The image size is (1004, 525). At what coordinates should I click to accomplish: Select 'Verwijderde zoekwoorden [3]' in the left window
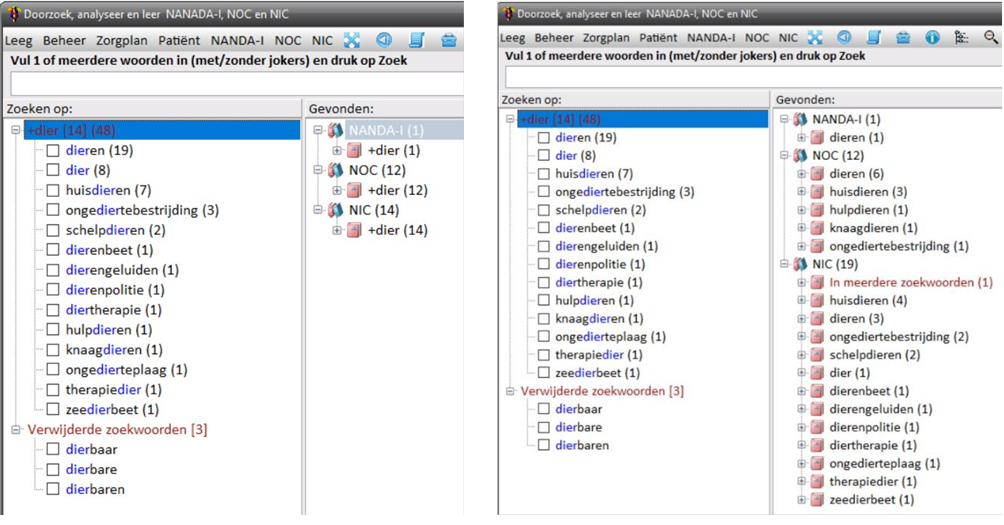click(x=112, y=429)
